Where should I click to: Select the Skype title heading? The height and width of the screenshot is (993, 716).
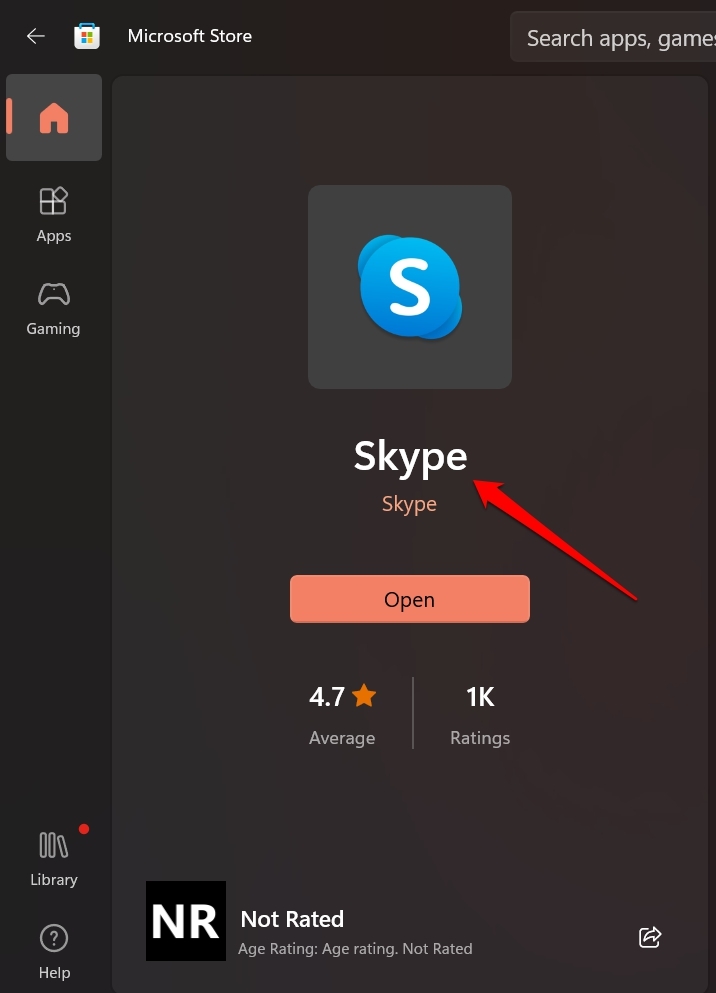pyautogui.click(x=410, y=456)
